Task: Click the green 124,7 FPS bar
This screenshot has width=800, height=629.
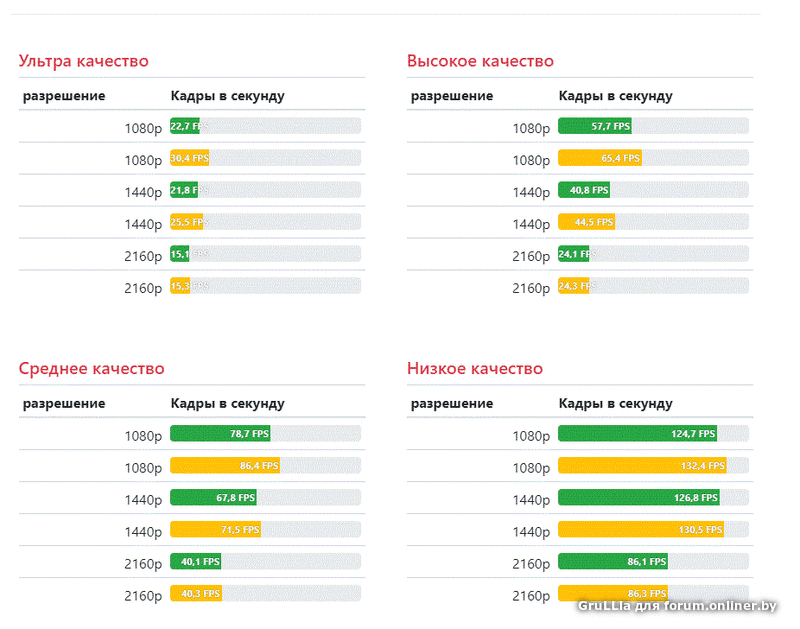Action: coord(637,434)
